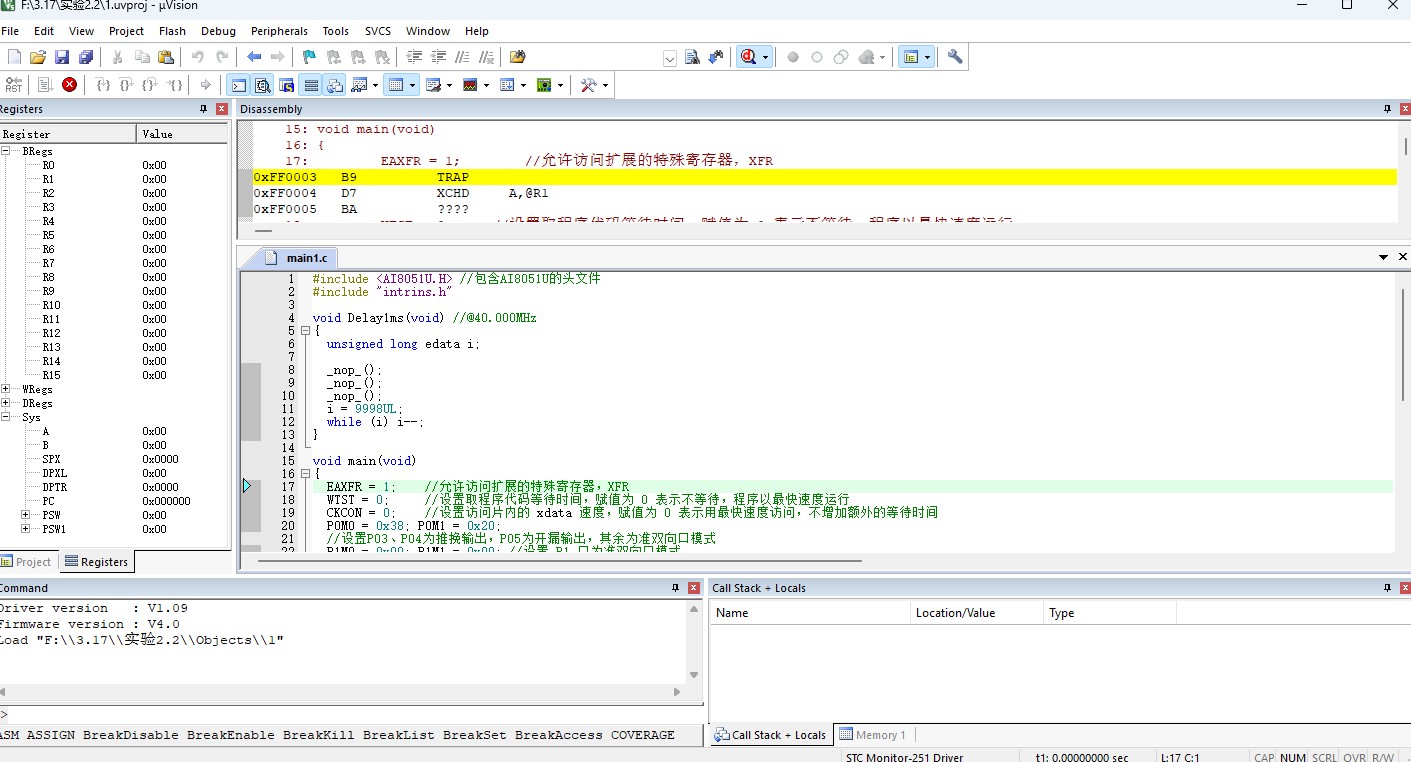The height and width of the screenshot is (762, 1411).
Task: Open the Debug menu
Action: (218, 31)
